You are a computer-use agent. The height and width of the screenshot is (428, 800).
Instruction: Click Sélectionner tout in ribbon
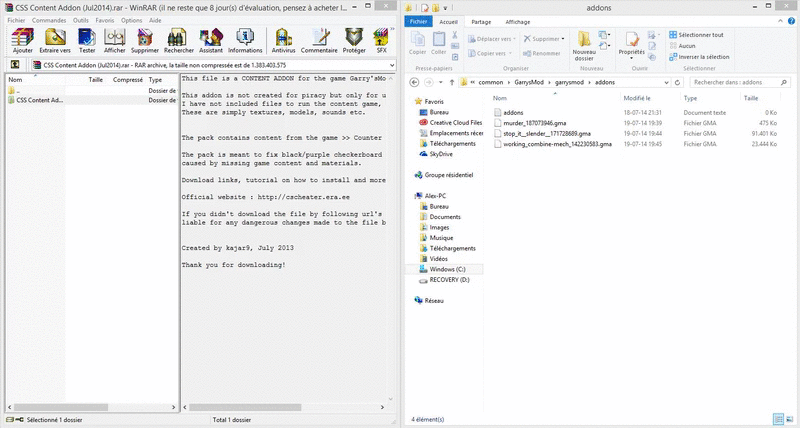point(696,35)
